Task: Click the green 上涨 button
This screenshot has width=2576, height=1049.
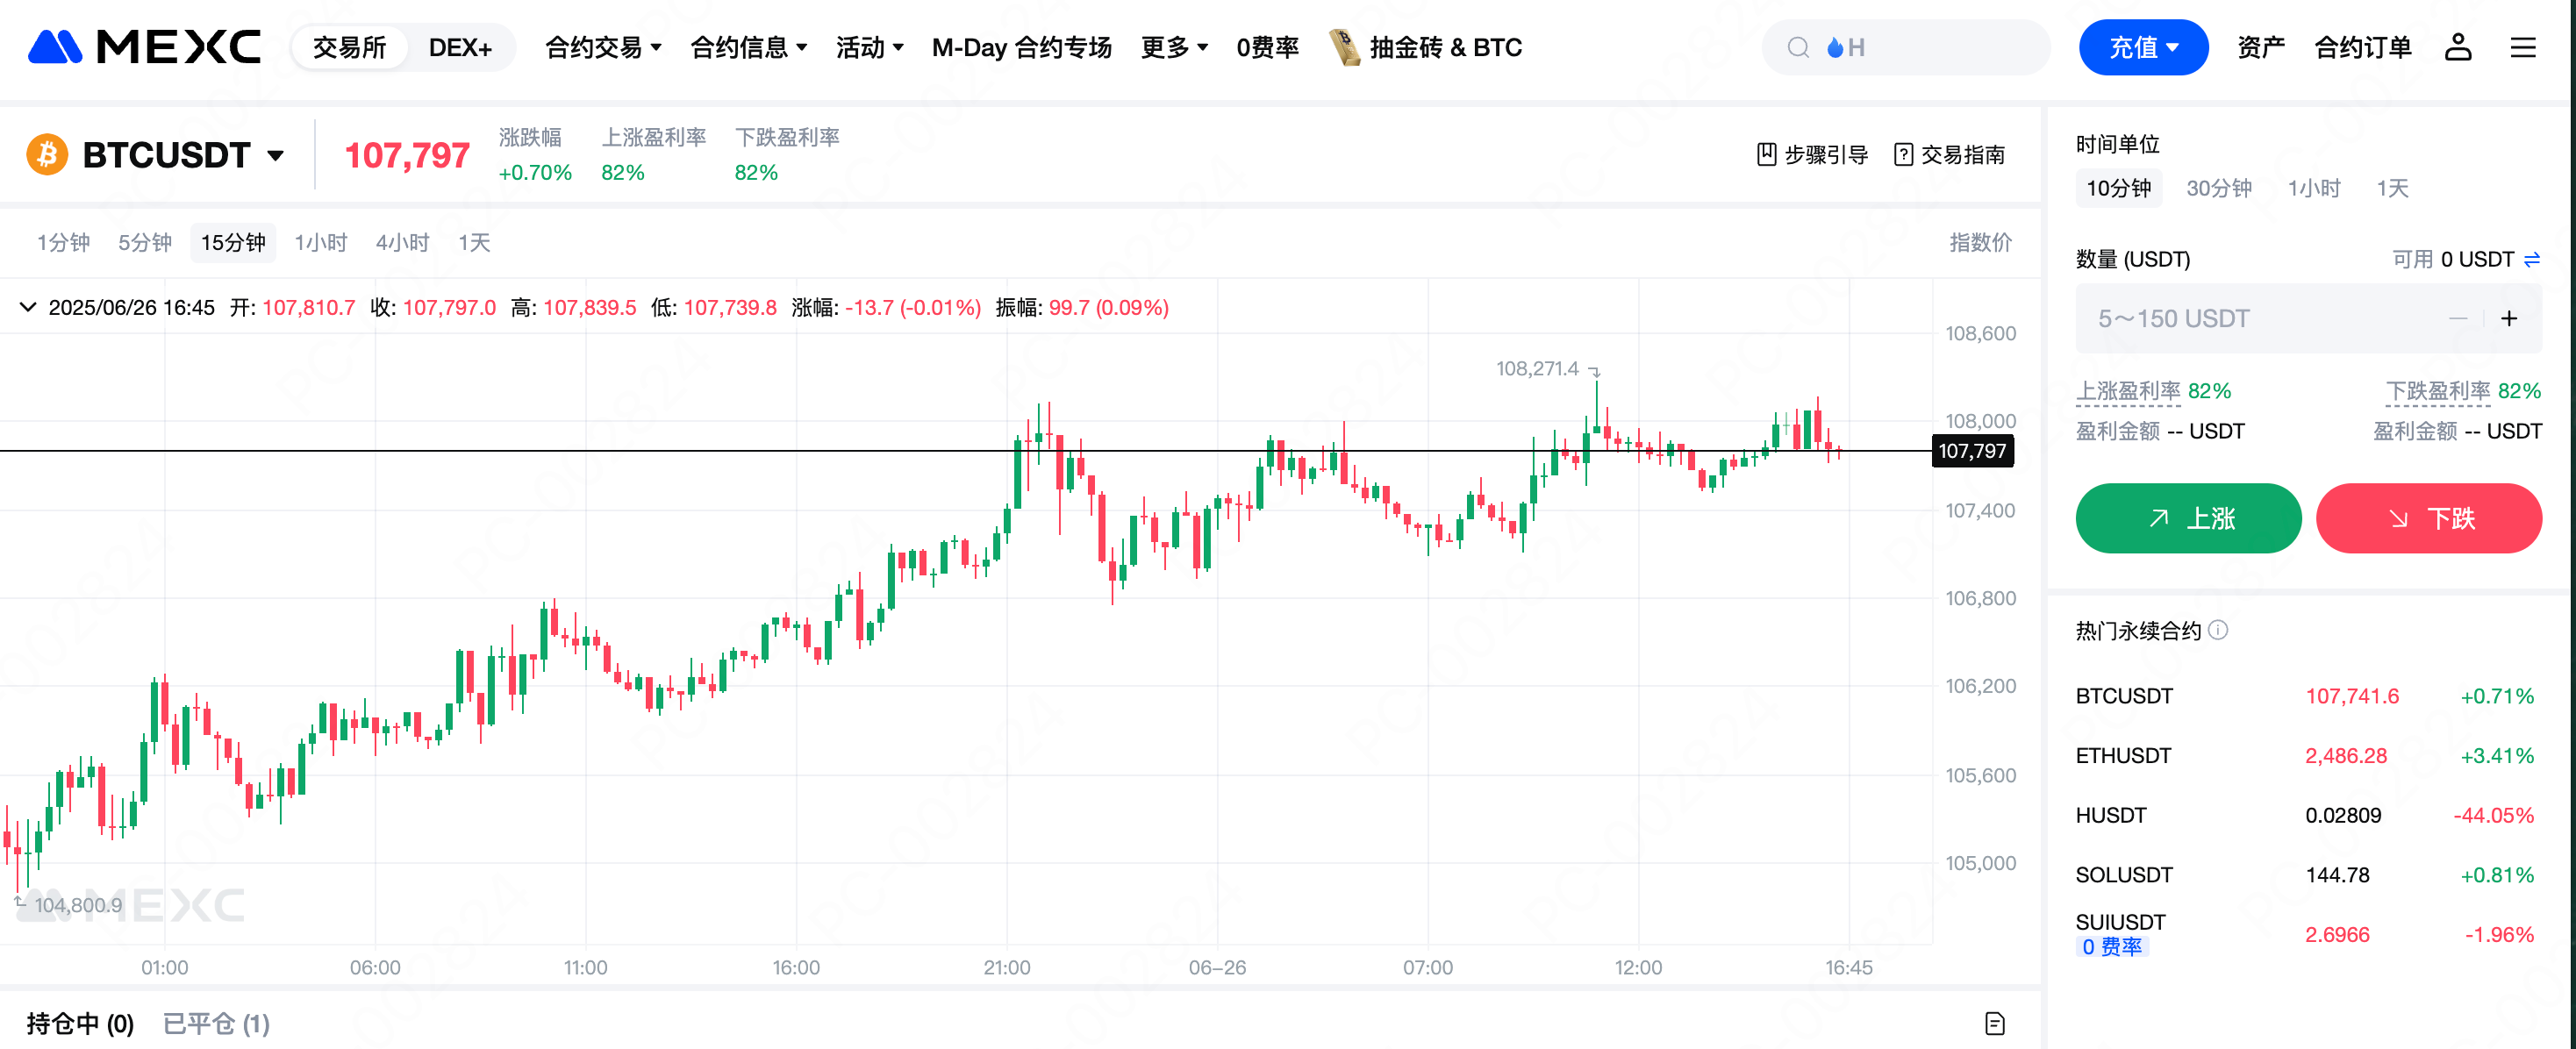Action: coord(2188,518)
